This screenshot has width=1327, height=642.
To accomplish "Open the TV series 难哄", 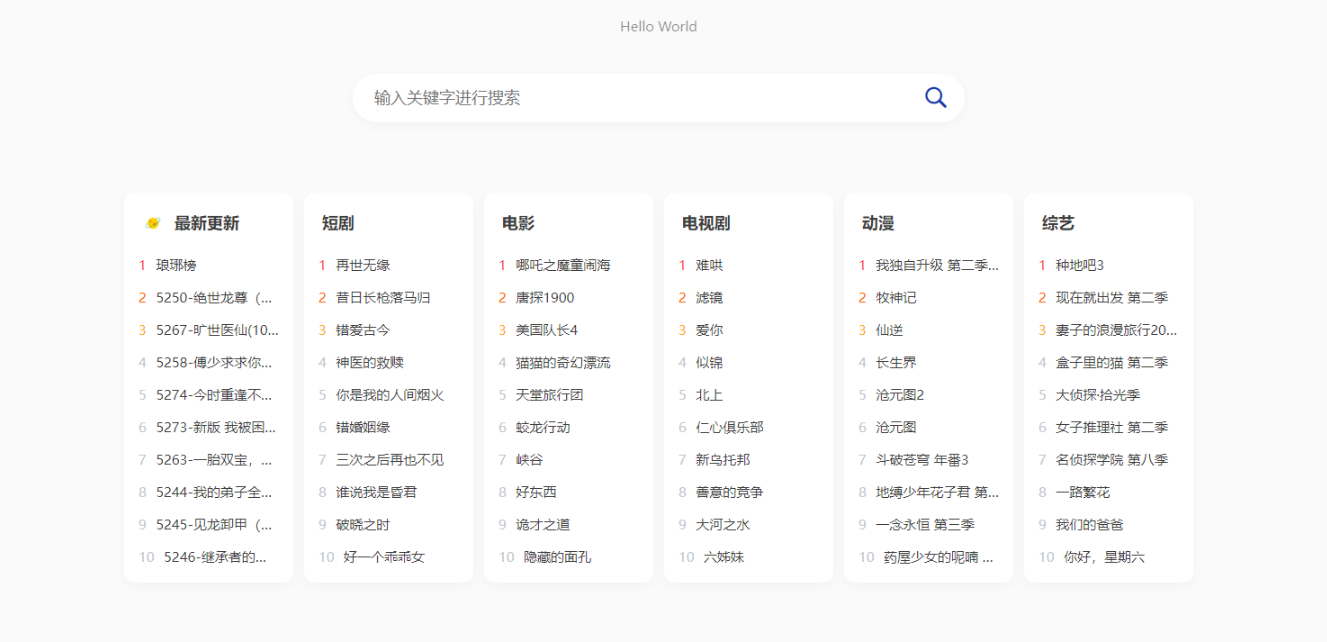I will 710,265.
